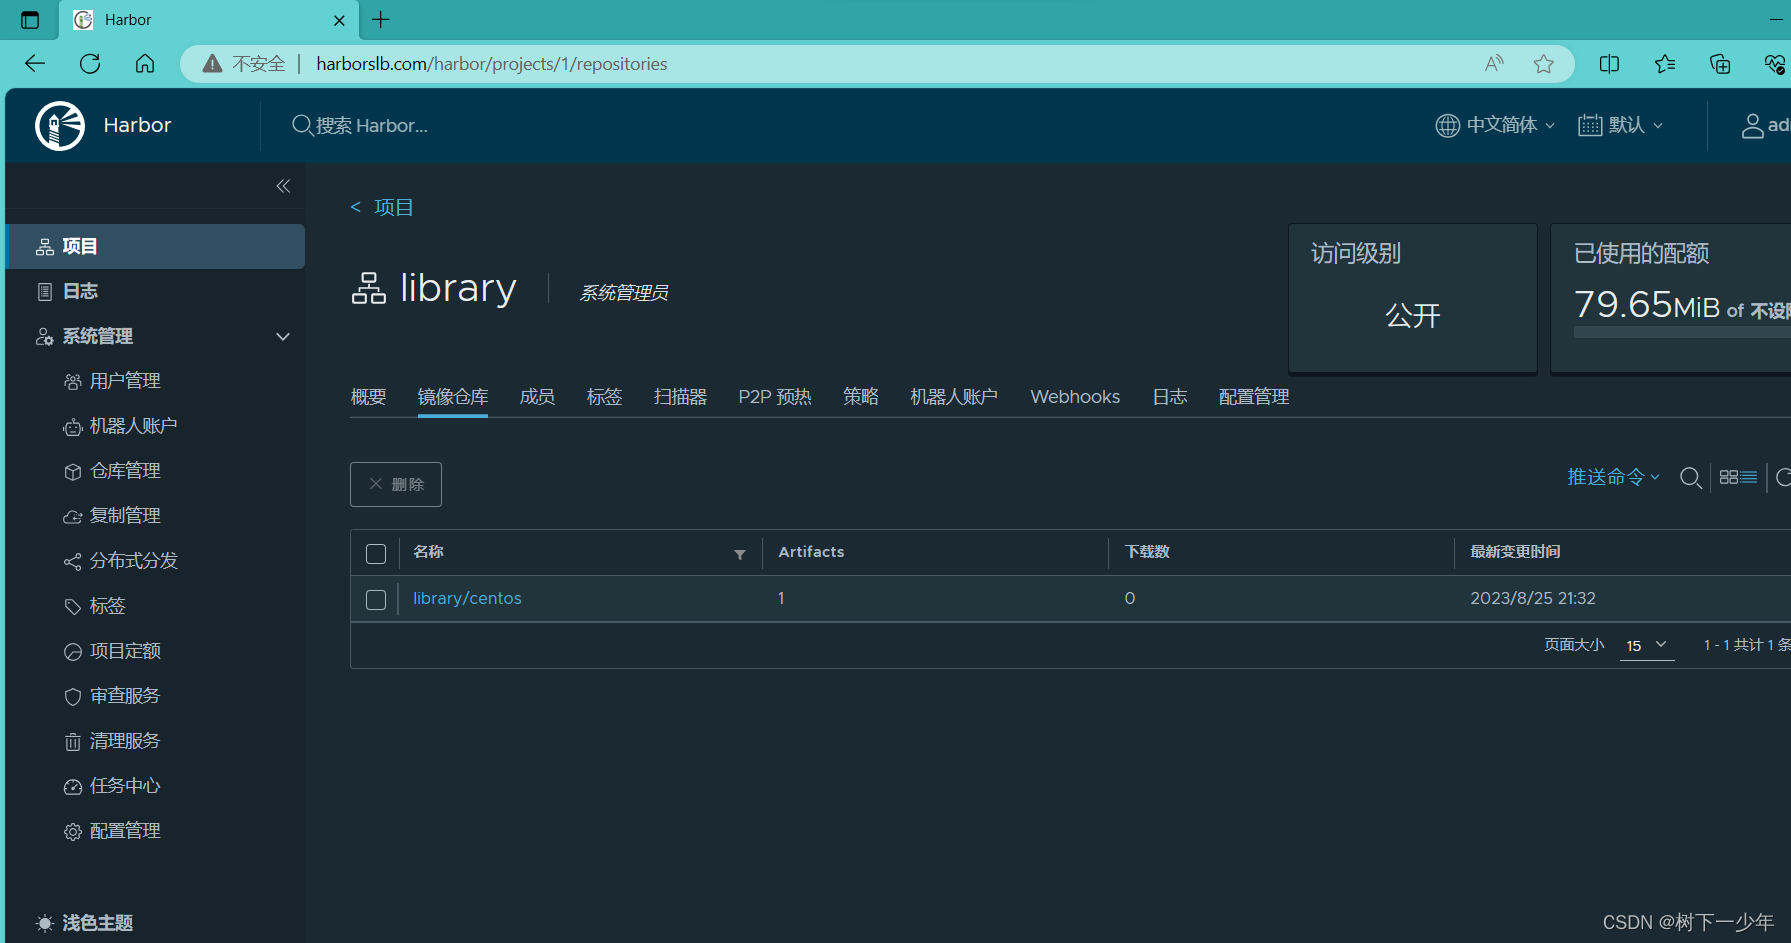Check the library/centos row checkbox
Viewport: 1791px width, 943px height.
376,600
